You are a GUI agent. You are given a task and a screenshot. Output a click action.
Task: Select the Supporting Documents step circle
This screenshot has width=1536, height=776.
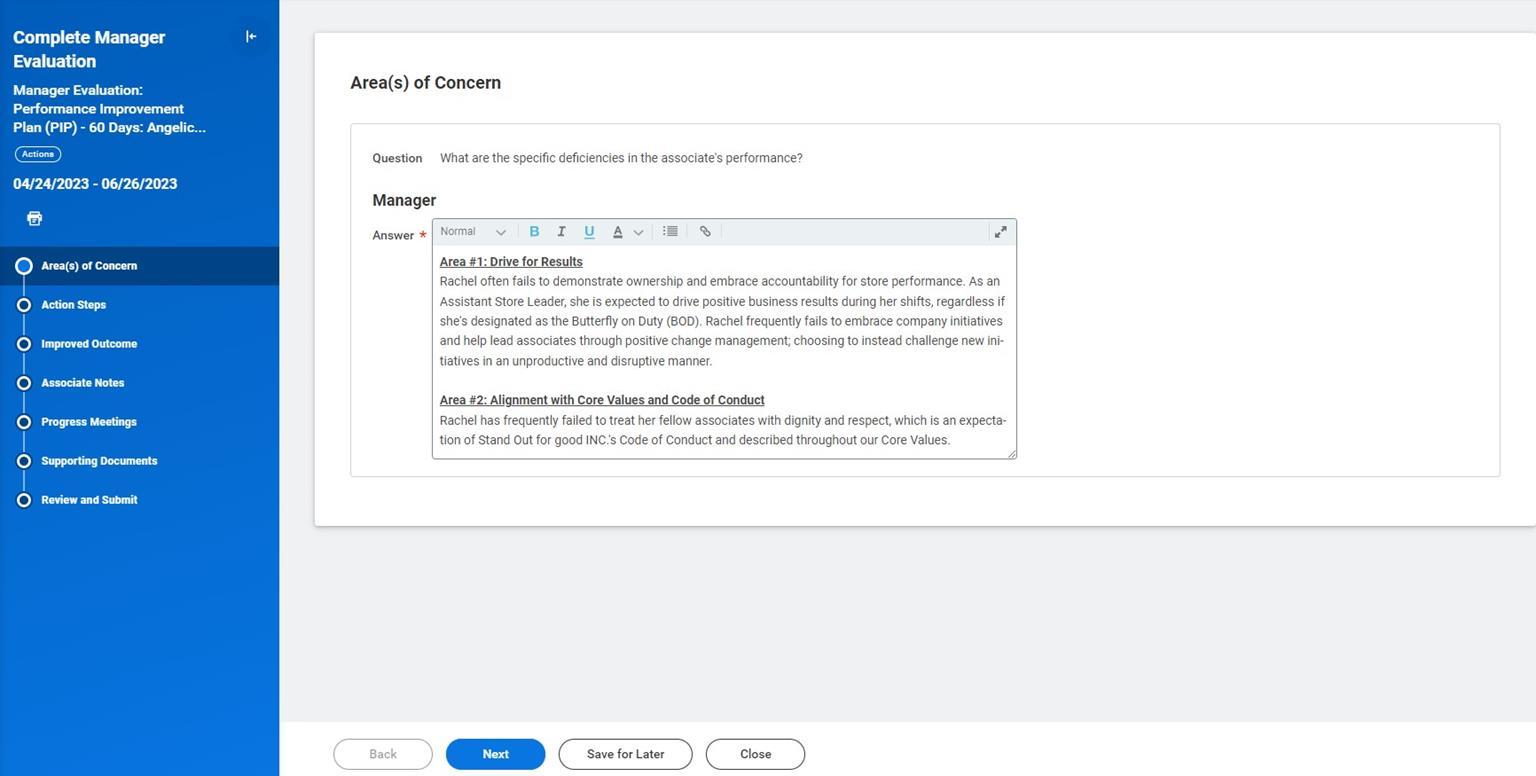[24, 461]
